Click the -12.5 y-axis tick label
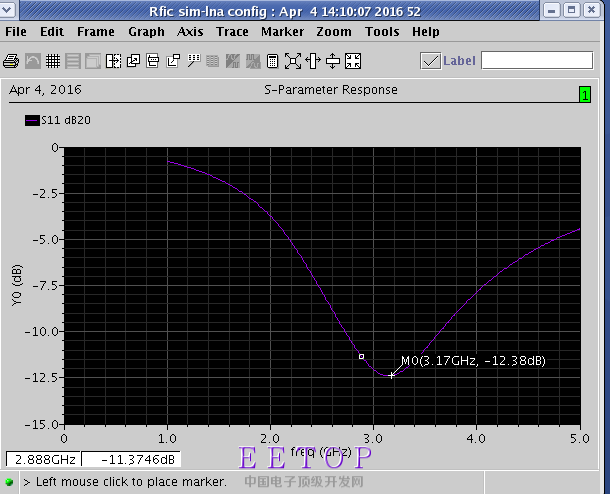The image size is (610, 494). tap(42, 378)
